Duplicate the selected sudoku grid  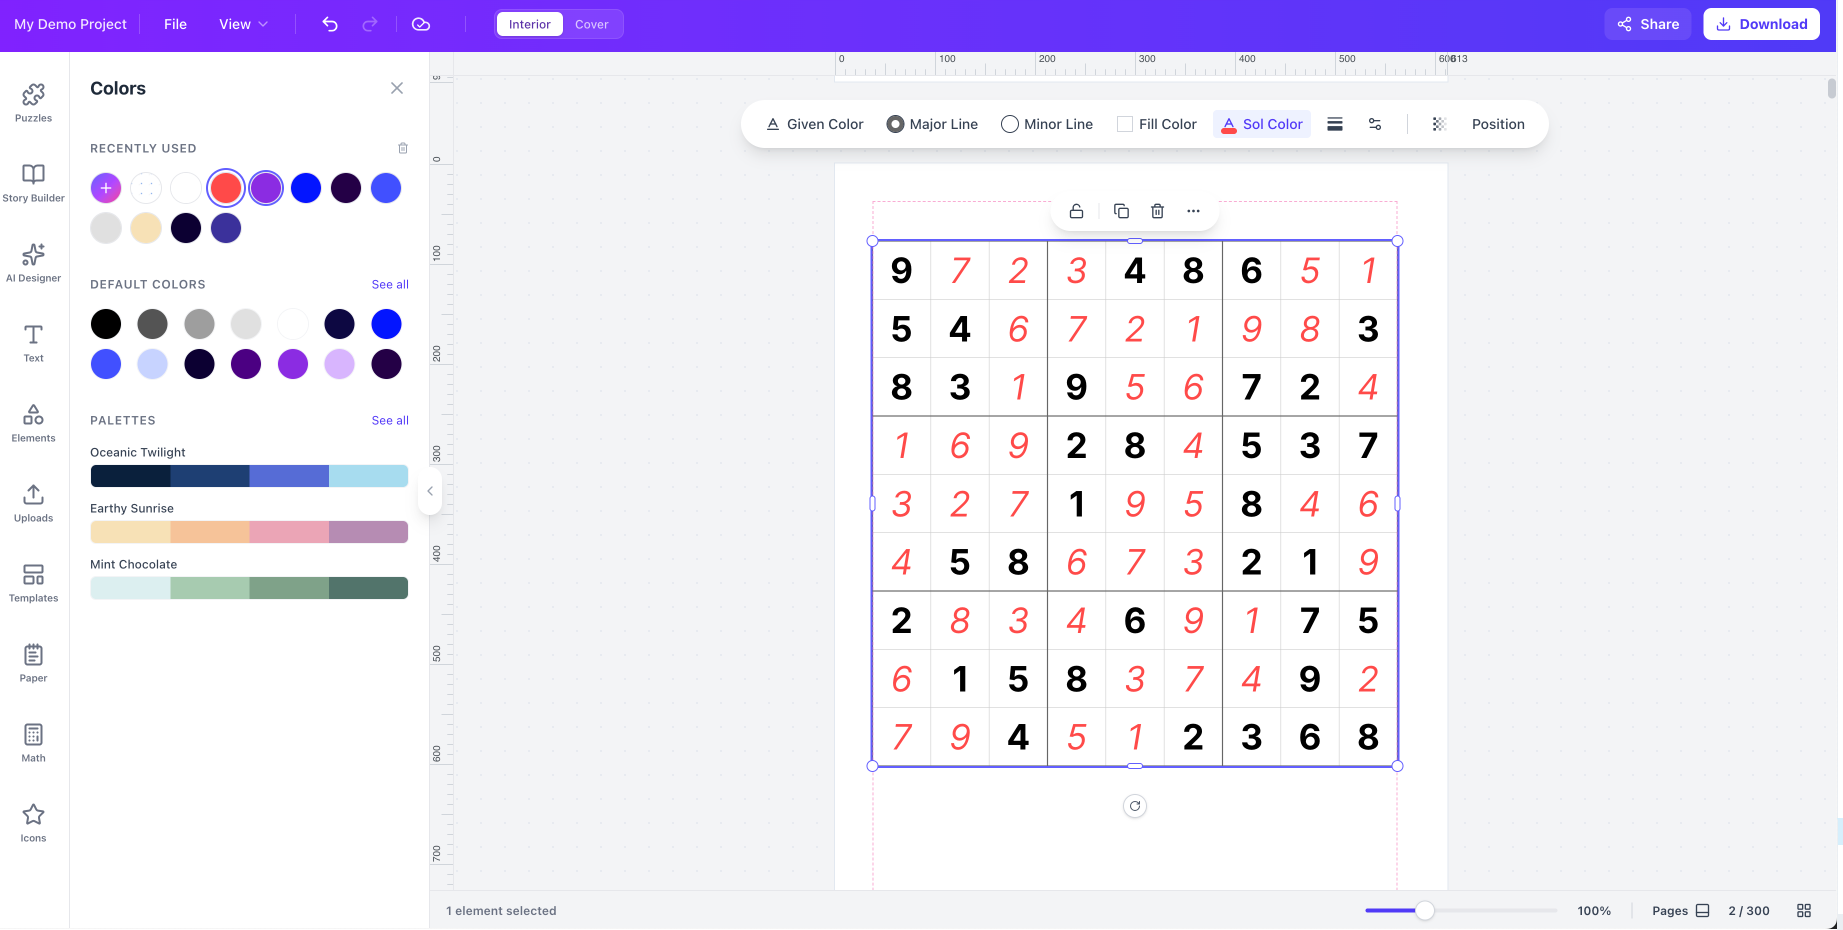(x=1121, y=211)
